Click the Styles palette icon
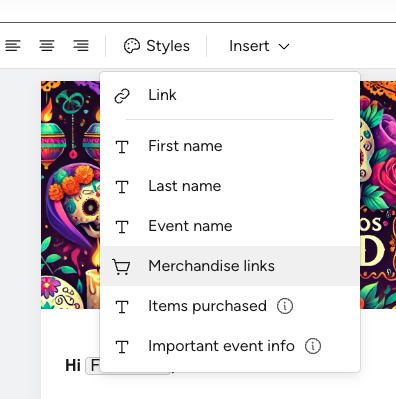The height and width of the screenshot is (399, 396). (x=132, y=46)
